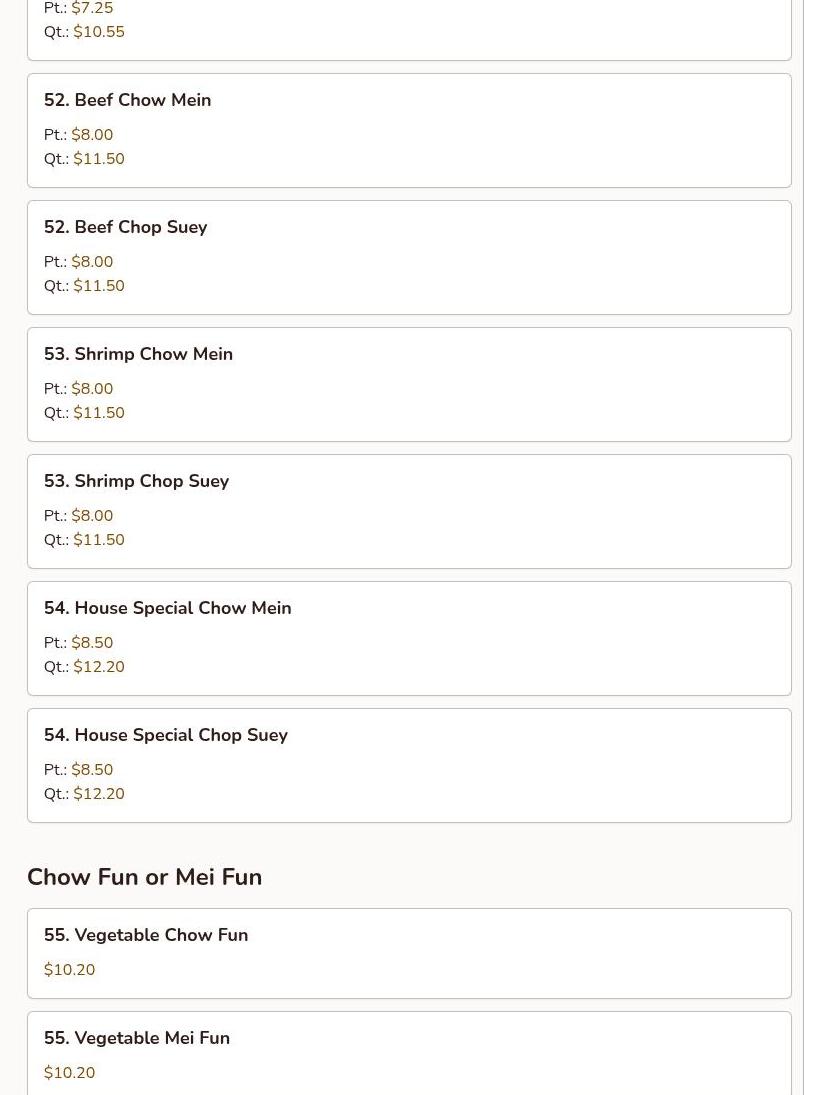Click the Beef Chow Mein pint price
This screenshot has height=1095, width=824.
tap(92, 135)
